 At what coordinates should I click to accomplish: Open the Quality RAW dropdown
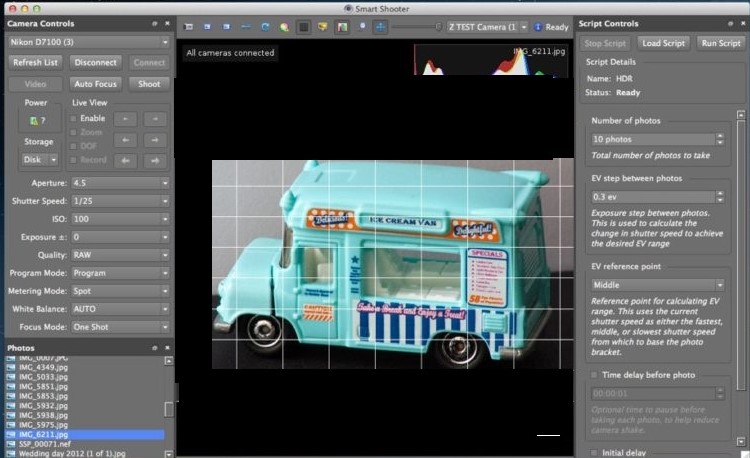[121, 255]
